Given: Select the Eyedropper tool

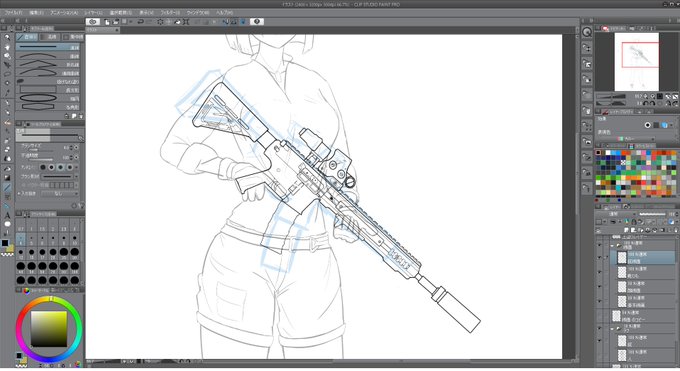Looking at the screenshot, I should point(7,92).
